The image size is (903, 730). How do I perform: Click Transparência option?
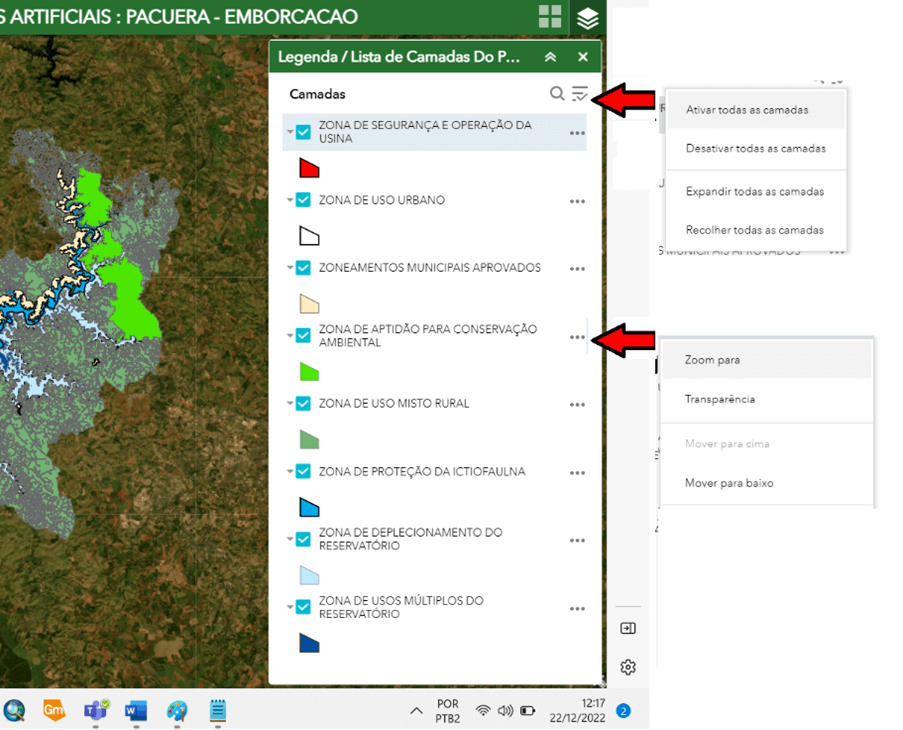(720, 399)
